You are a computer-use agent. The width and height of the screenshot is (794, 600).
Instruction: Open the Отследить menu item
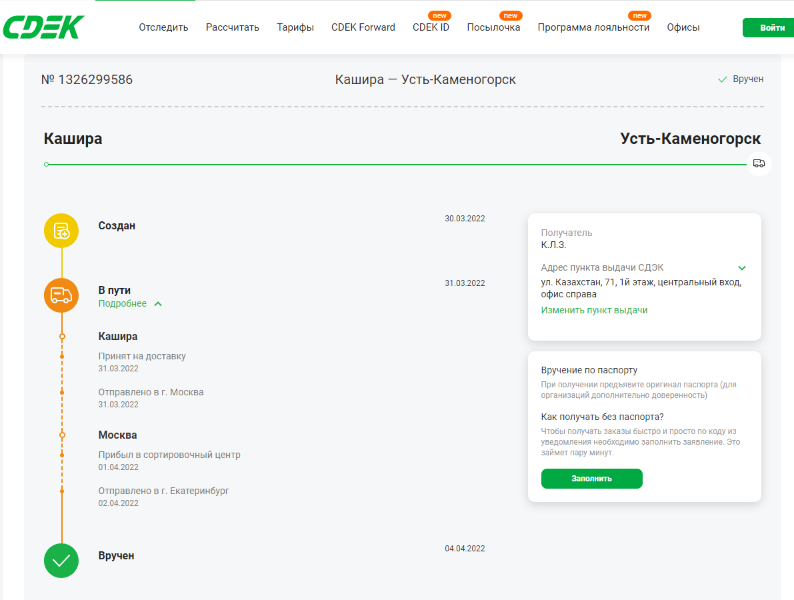[x=163, y=27]
